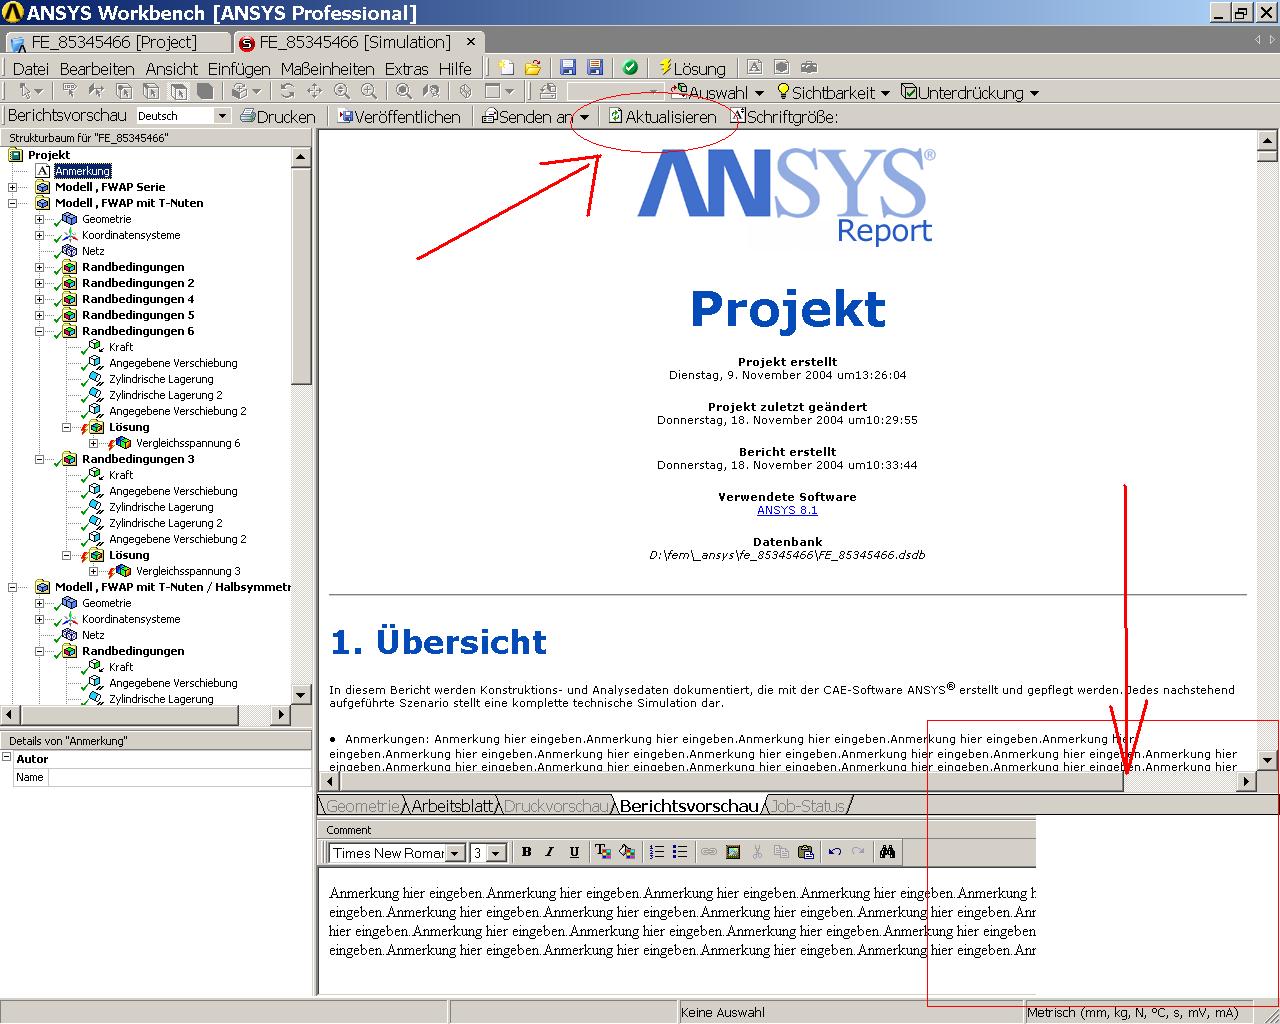Open the Maßeinheiten menu
The height and width of the screenshot is (1024, 1280).
coord(327,69)
